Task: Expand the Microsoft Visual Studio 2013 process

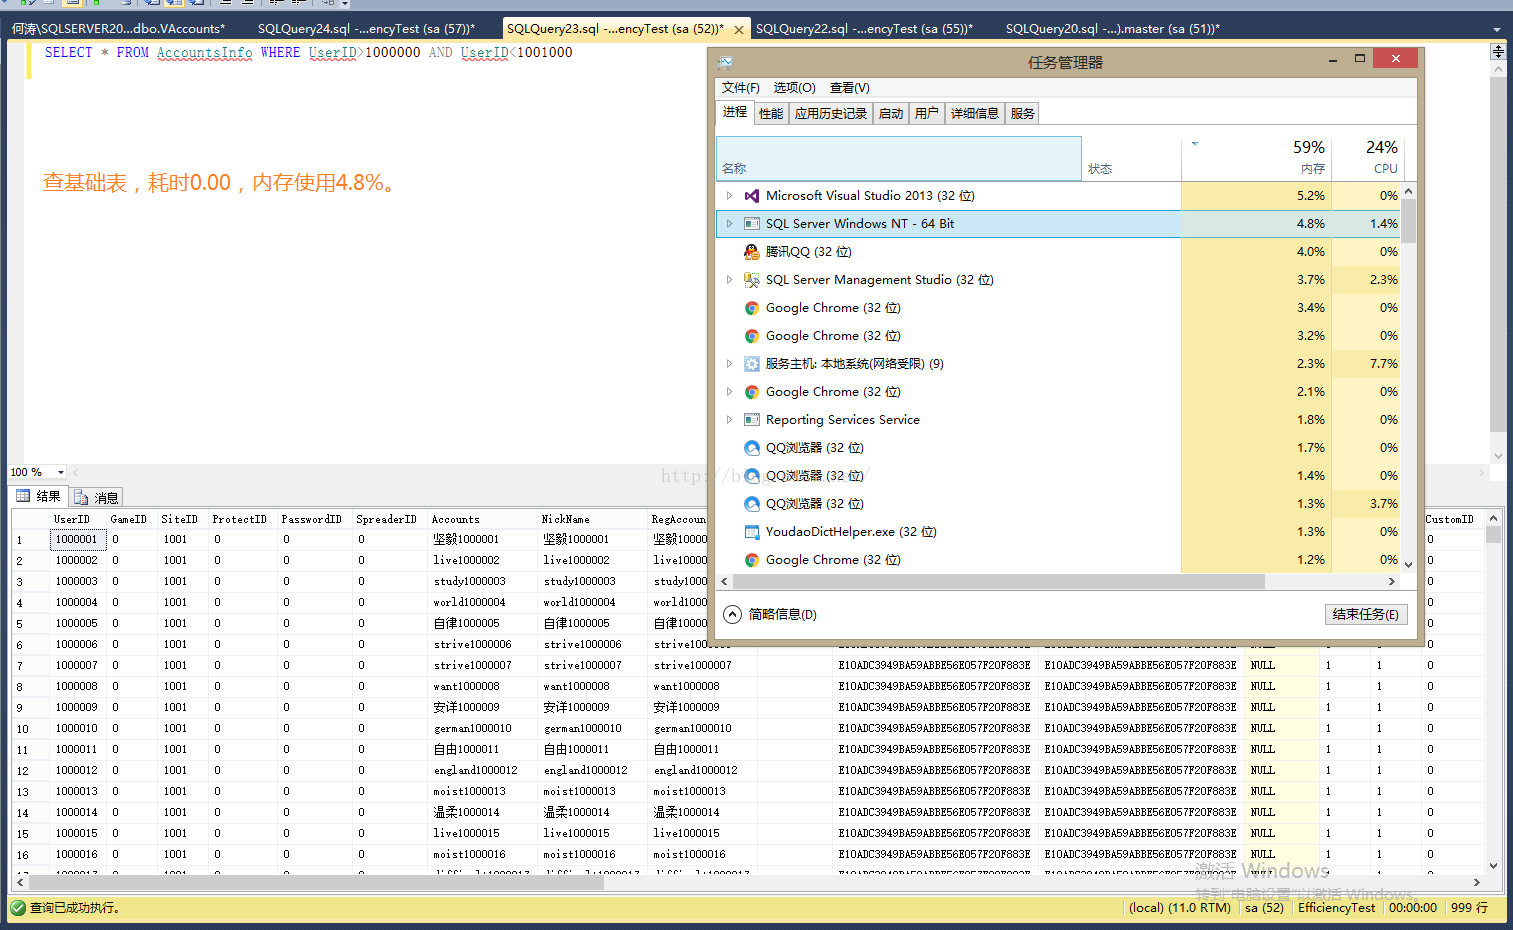Action: tap(729, 196)
